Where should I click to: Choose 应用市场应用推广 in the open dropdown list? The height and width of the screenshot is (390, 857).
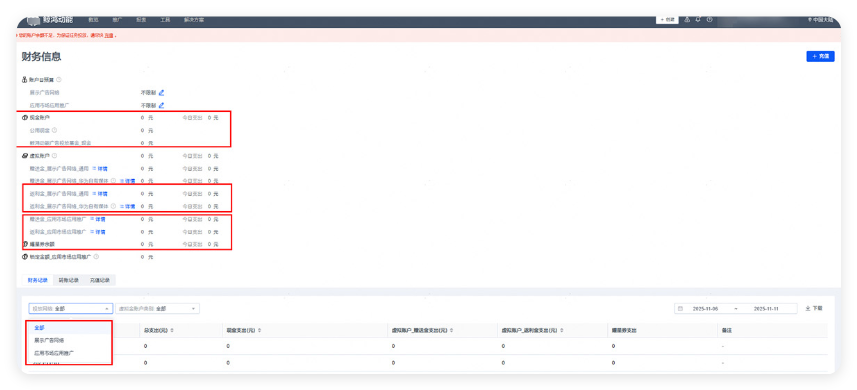coord(69,353)
